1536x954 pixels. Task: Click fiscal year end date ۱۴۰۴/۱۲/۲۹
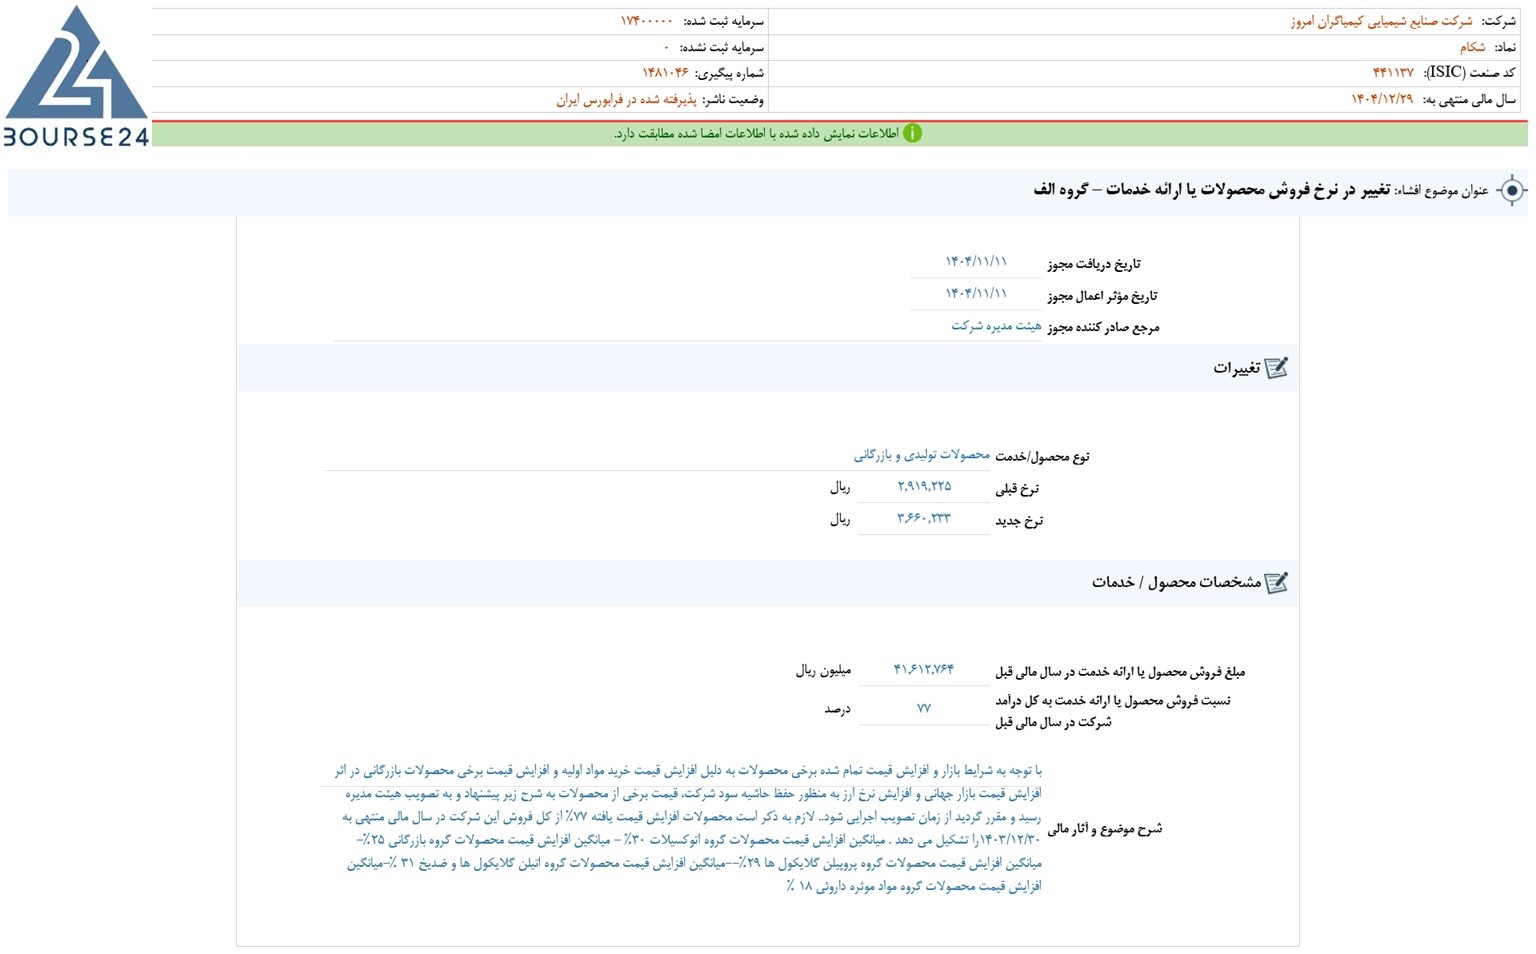pyautogui.click(x=1382, y=99)
